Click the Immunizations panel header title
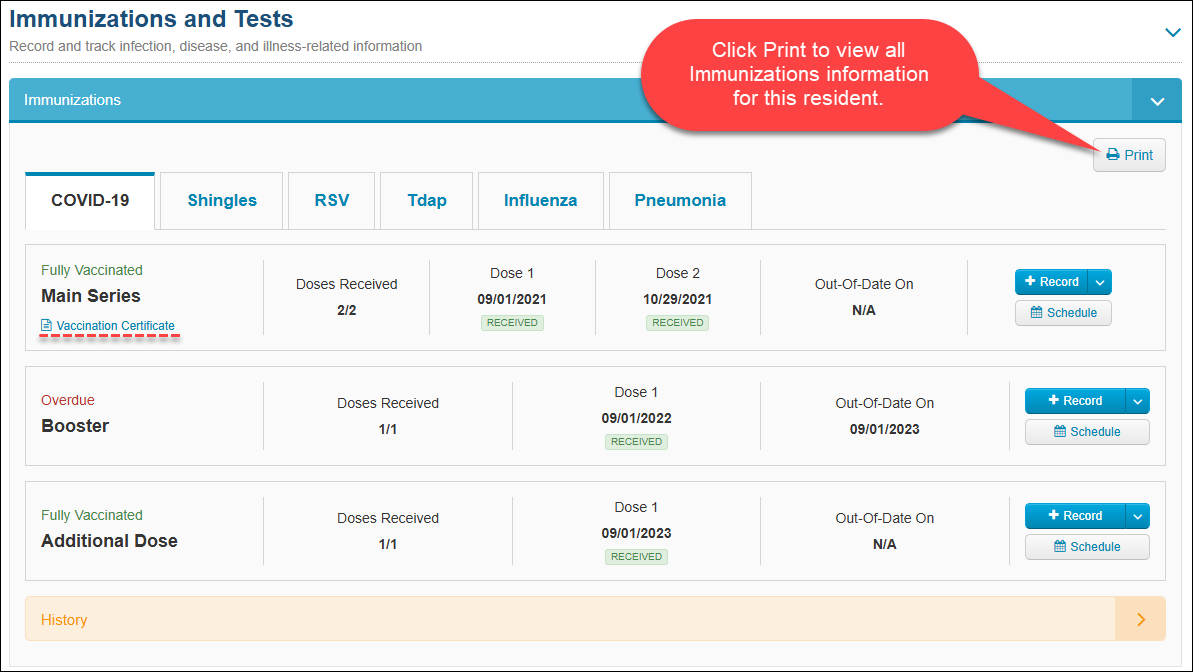The height and width of the screenshot is (672, 1193). tap(72, 100)
